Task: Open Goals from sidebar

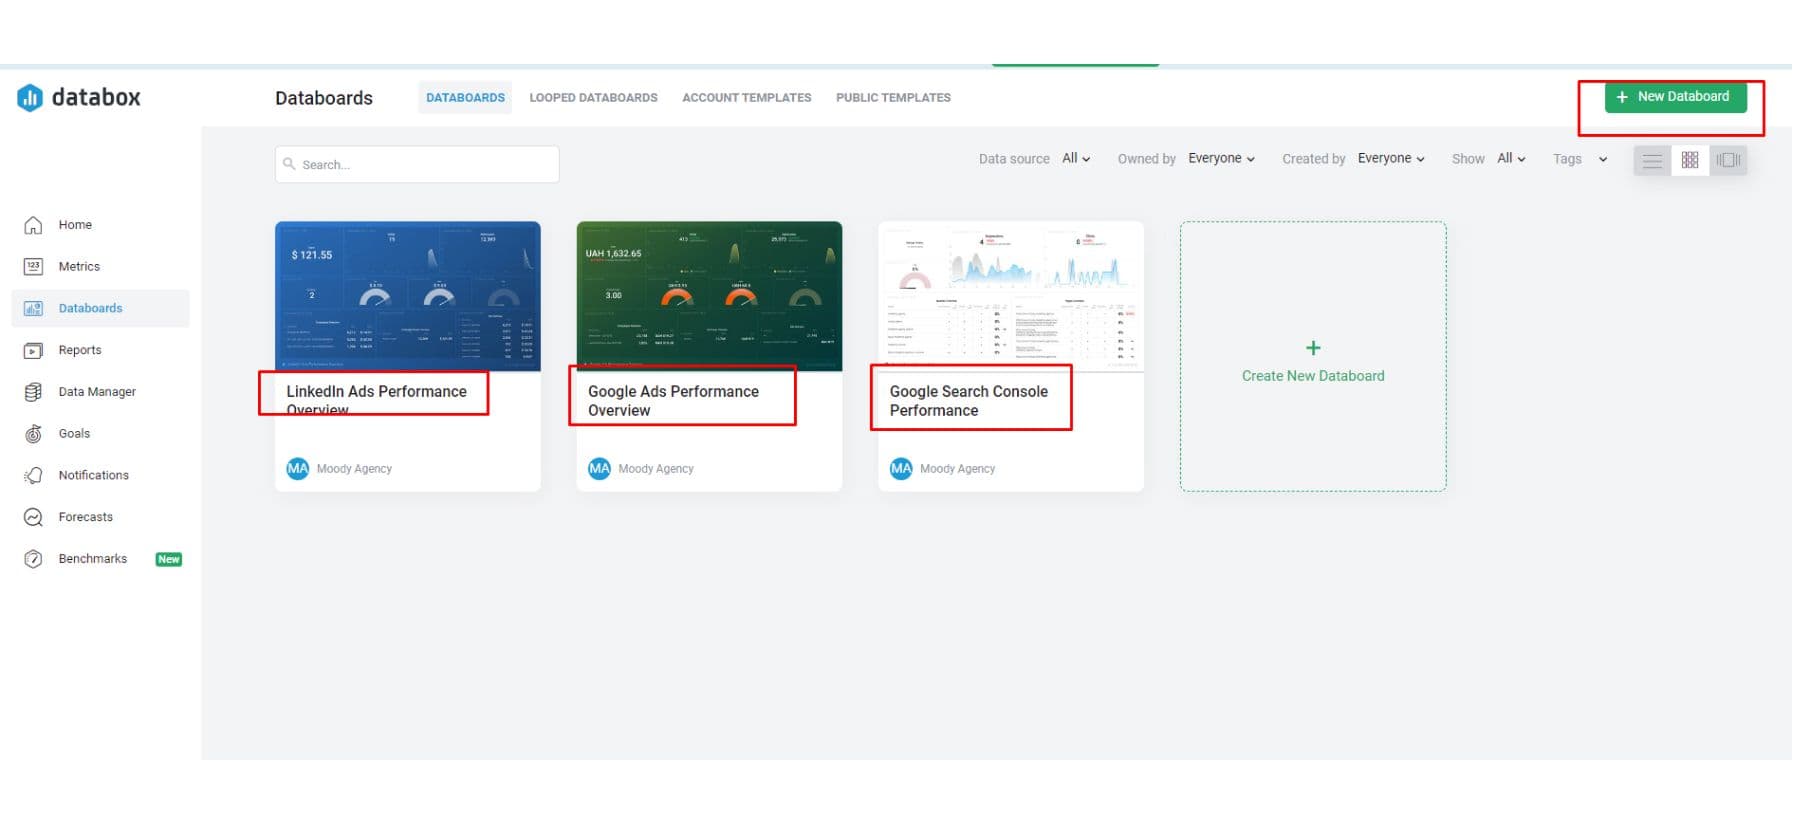Action: coord(74,434)
